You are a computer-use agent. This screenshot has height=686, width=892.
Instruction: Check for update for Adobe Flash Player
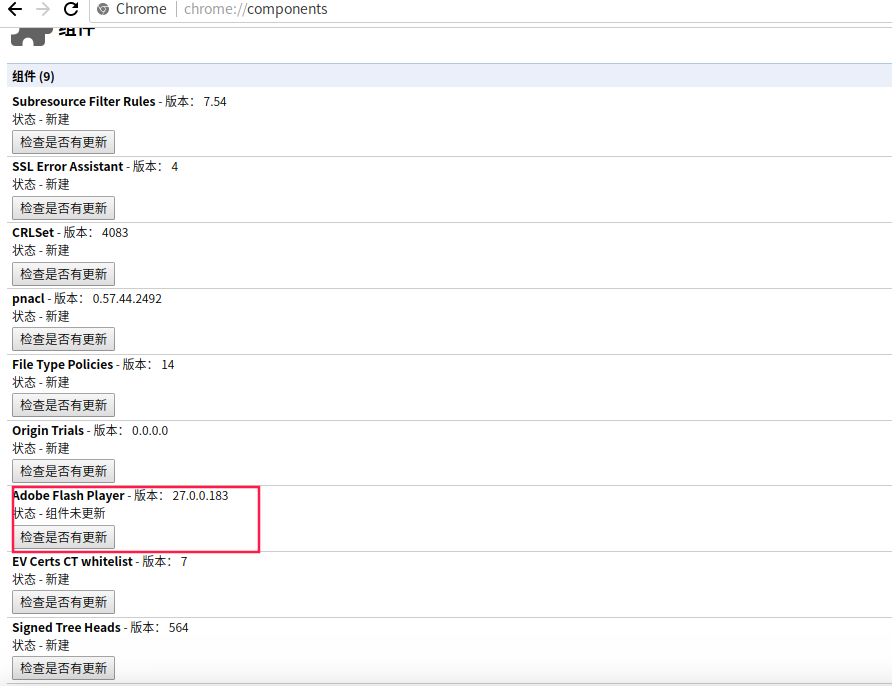63,537
